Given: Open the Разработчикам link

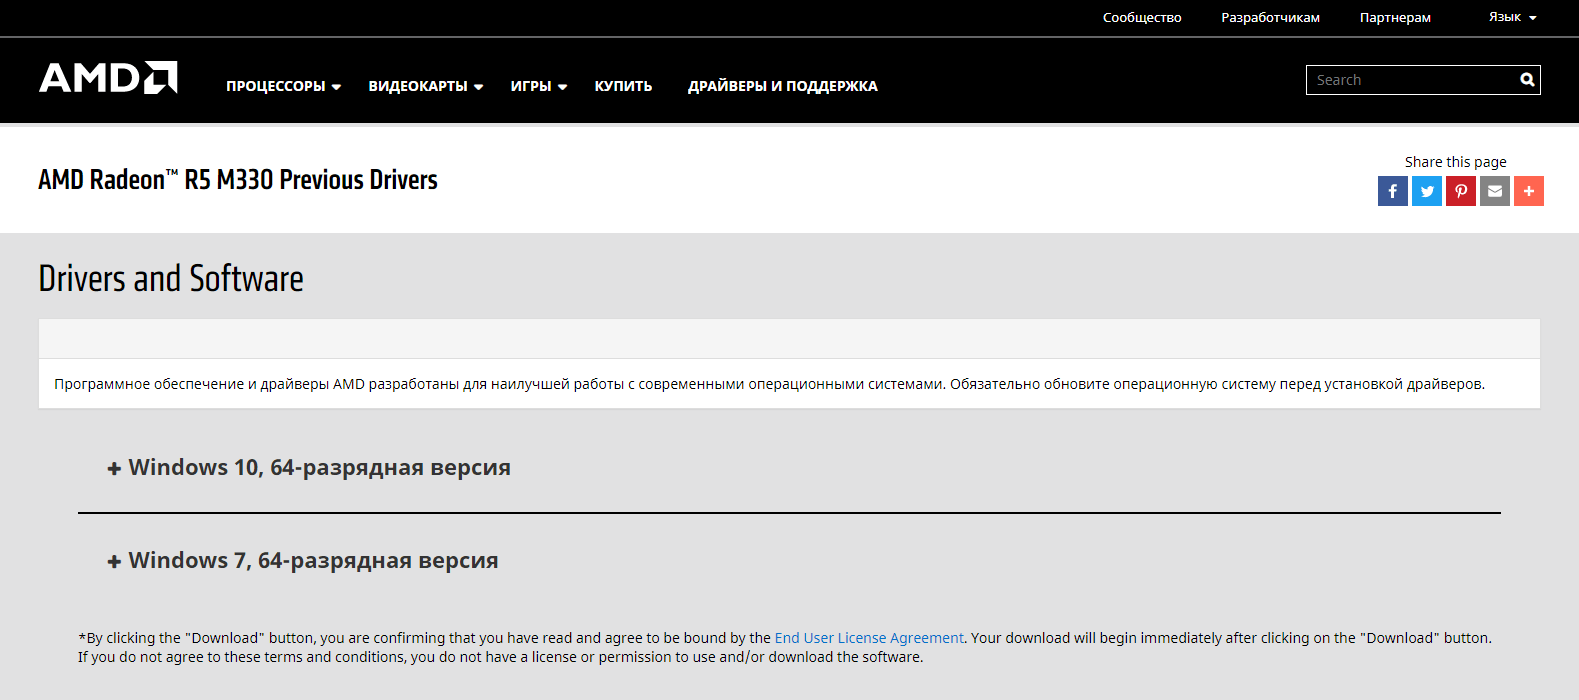Looking at the screenshot, I should coord(1270,17).
